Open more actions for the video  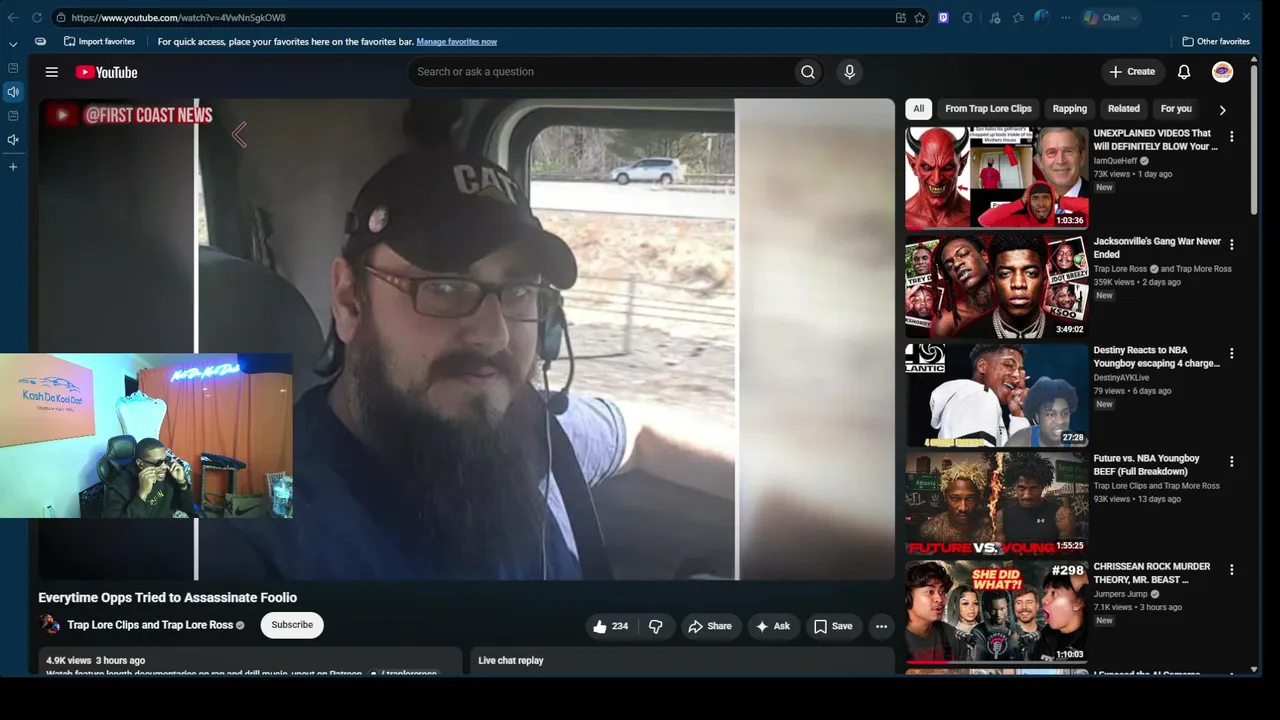tap(881, 626)
